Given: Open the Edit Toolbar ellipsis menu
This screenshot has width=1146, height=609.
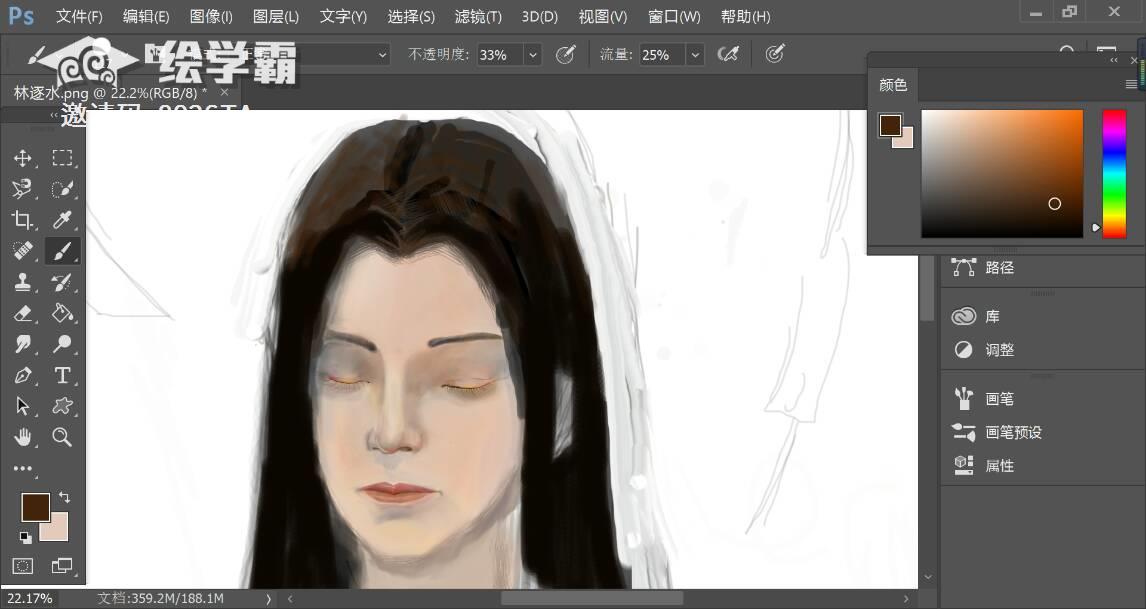Looking at the screenshot, I should pyautogui.click(x=23, y=469).
